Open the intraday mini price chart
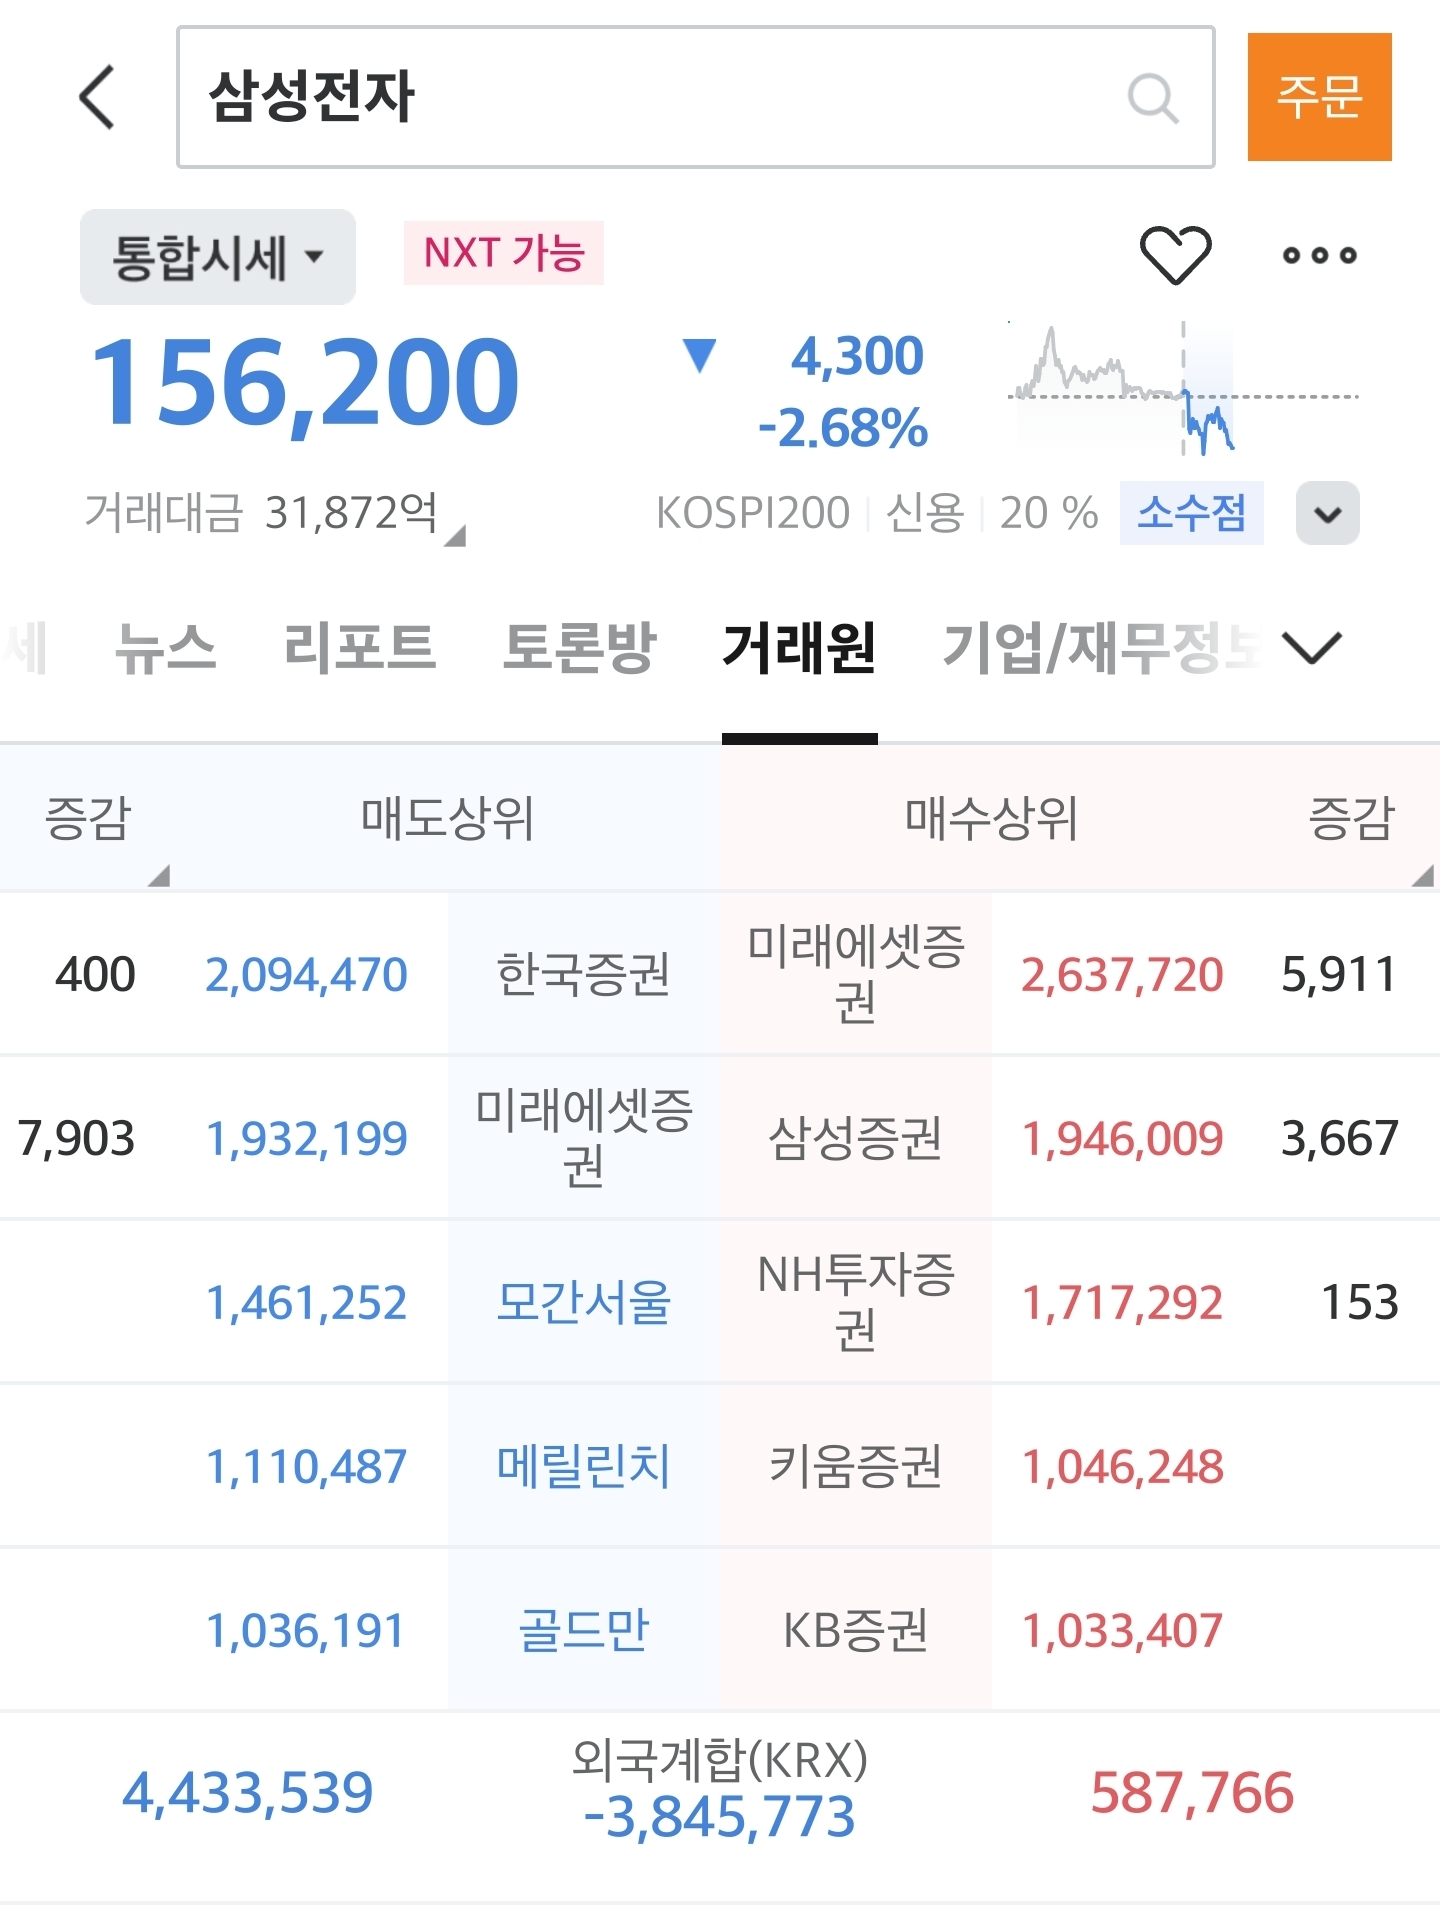The height and width of the screenshot is (1915, 1440). click(x=1182, y=390)
